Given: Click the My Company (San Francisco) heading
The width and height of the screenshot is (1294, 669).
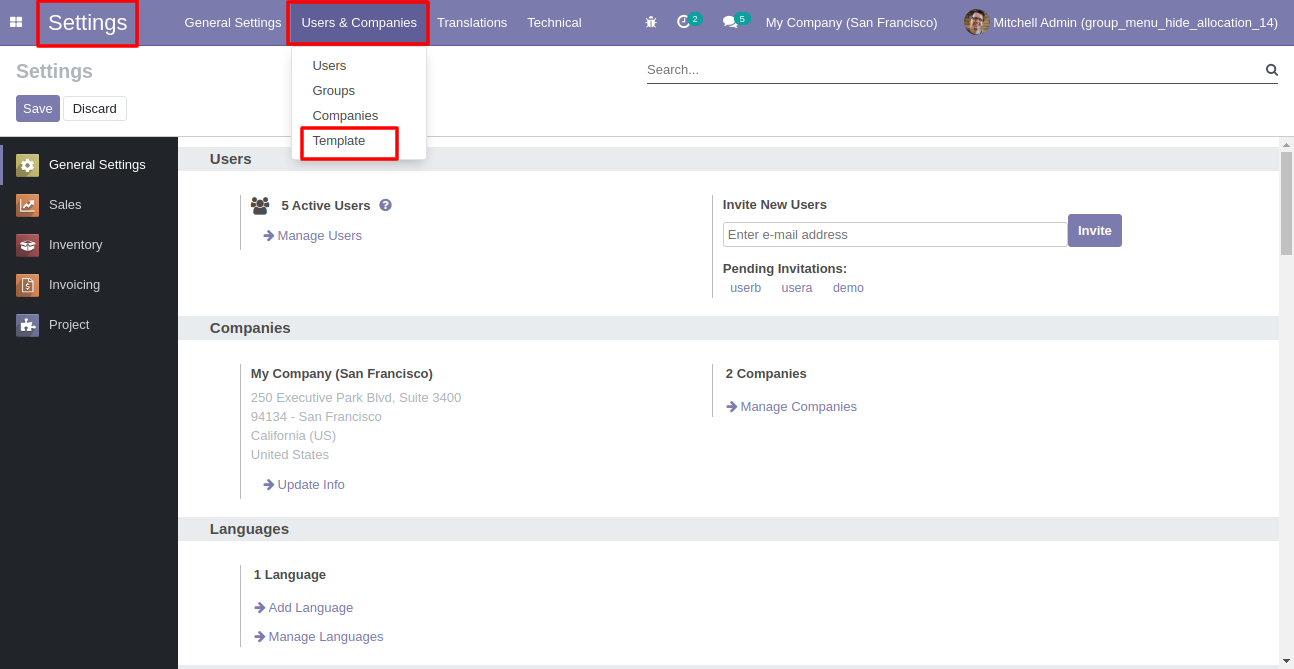Looking at the screenshot, I should (342, 374).
